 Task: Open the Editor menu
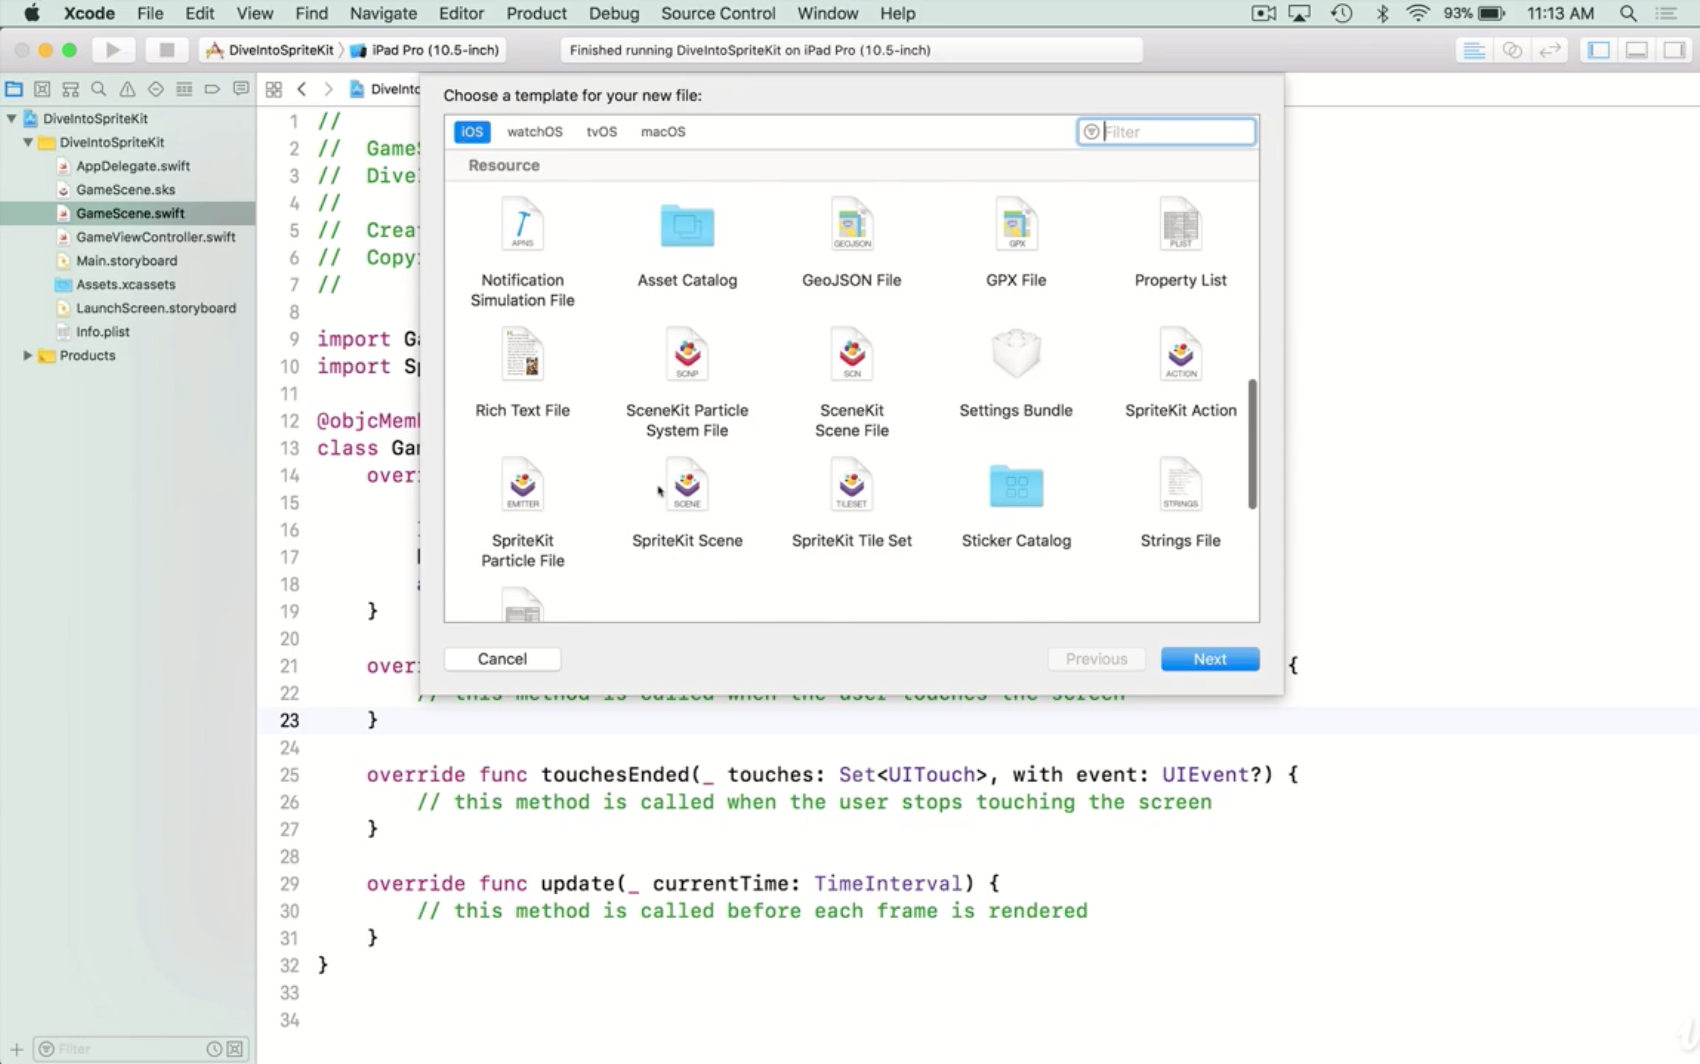(461, 13)
